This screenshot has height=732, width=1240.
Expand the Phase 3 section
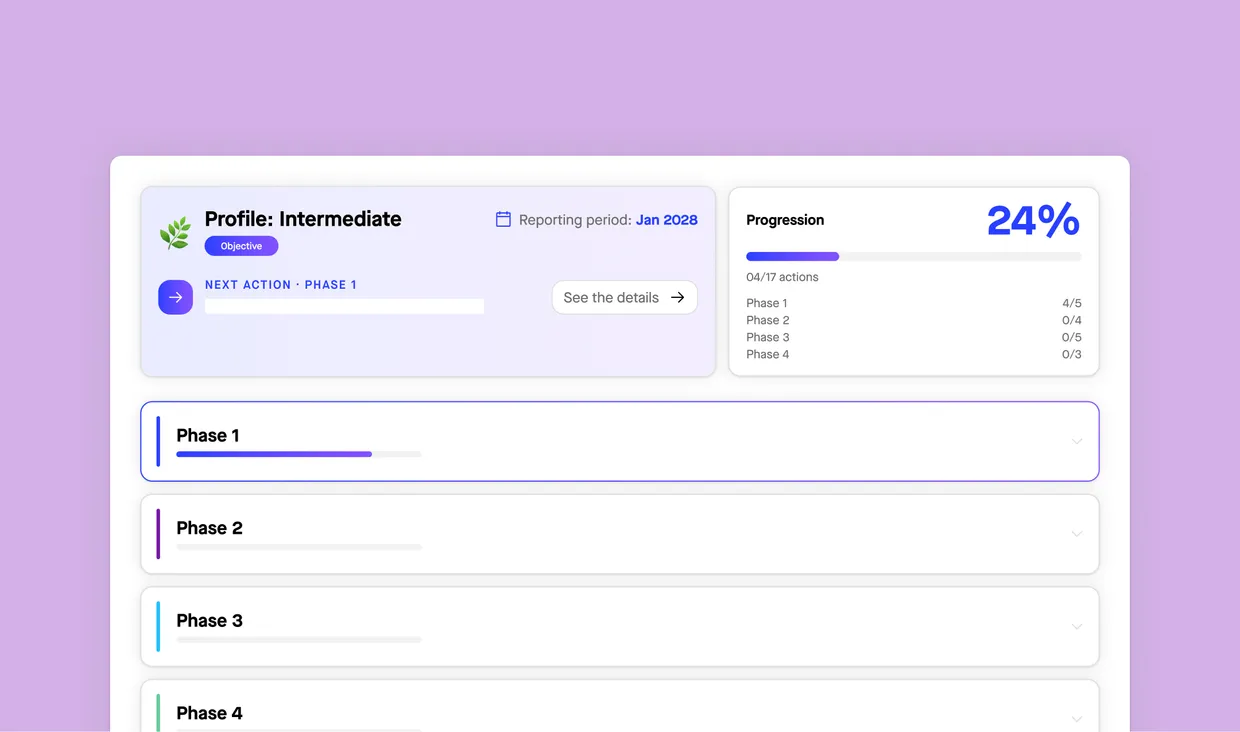[x=1077, y=627]
